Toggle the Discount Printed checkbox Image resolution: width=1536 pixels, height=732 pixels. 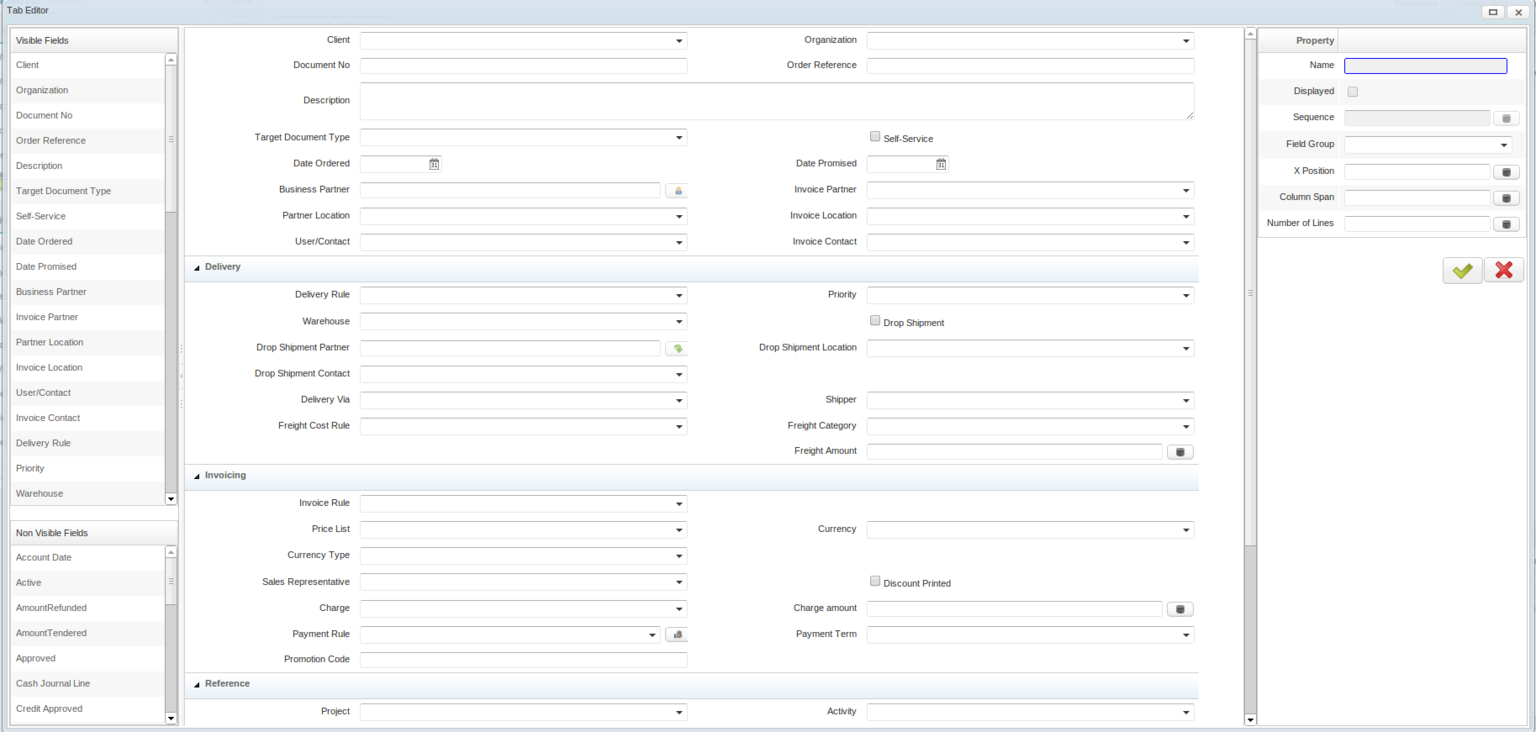coord(875,581)
